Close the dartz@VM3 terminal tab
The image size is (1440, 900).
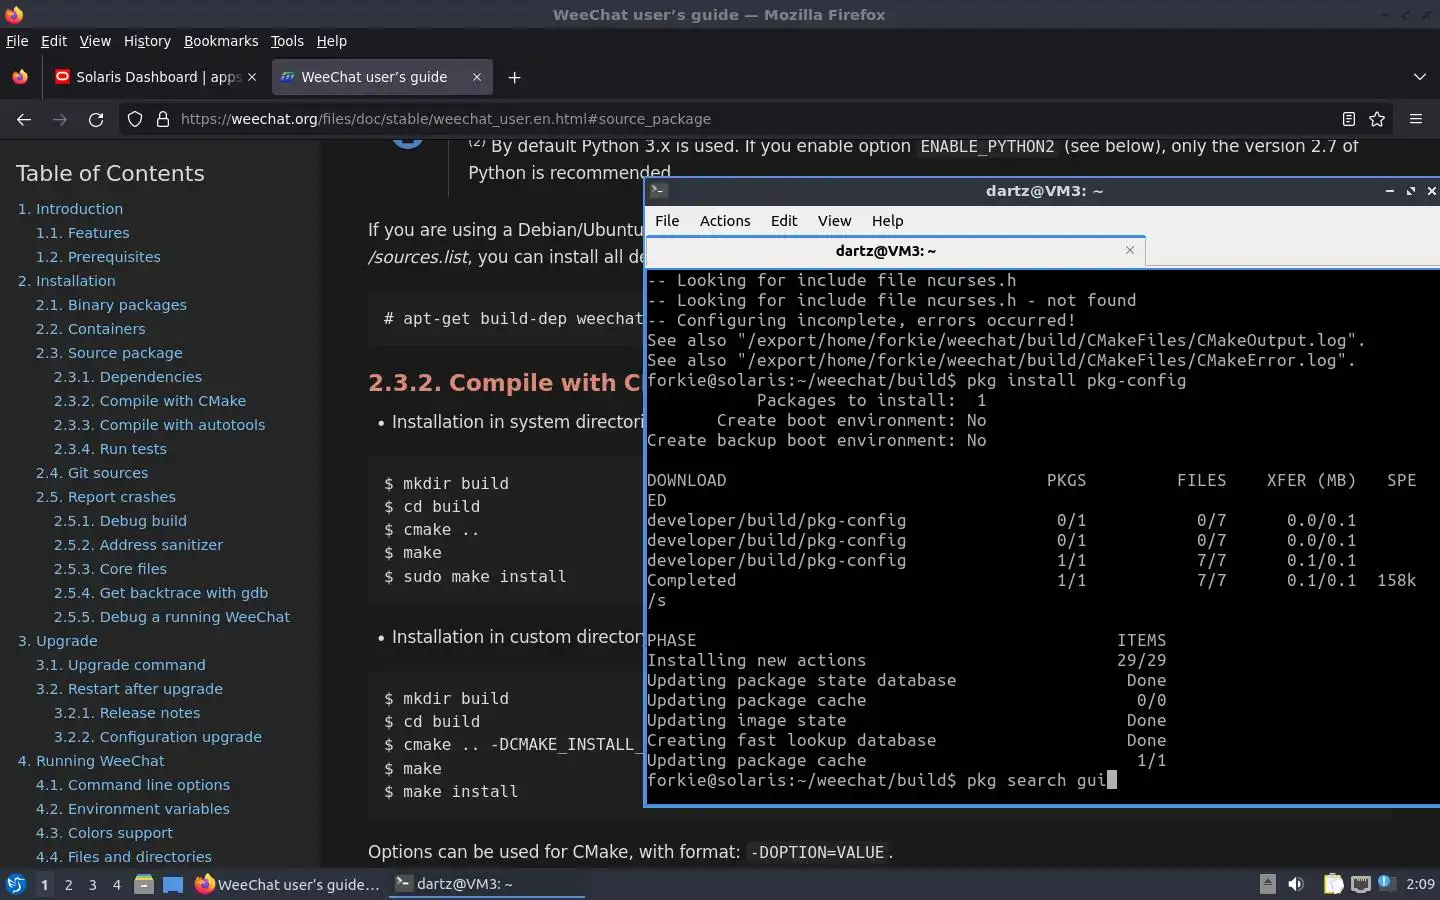[x=1130, y=250]
